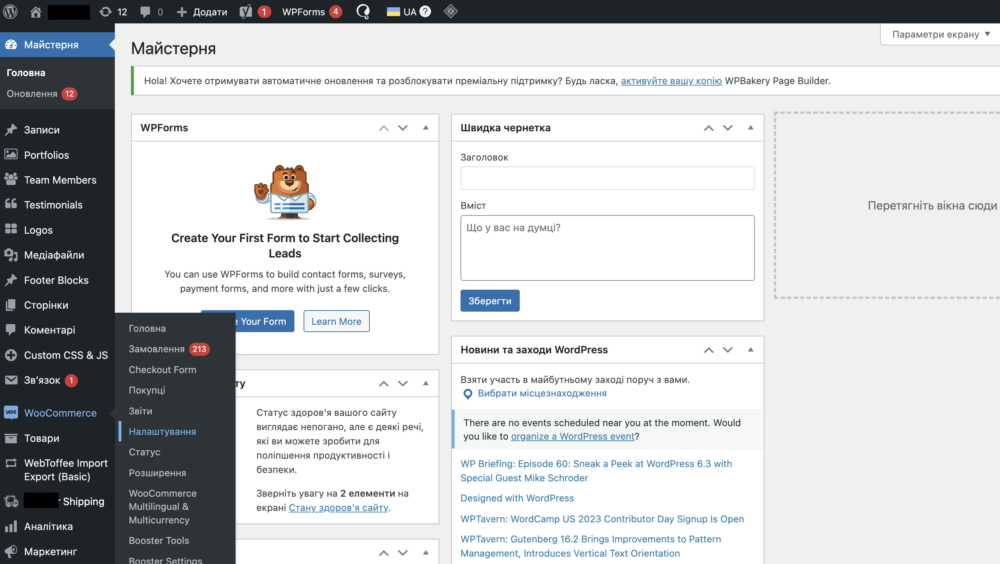1000x564 pixels.
Task: Open WordCamp US 2023 Contributor Day link
Action: pos(602,519)
